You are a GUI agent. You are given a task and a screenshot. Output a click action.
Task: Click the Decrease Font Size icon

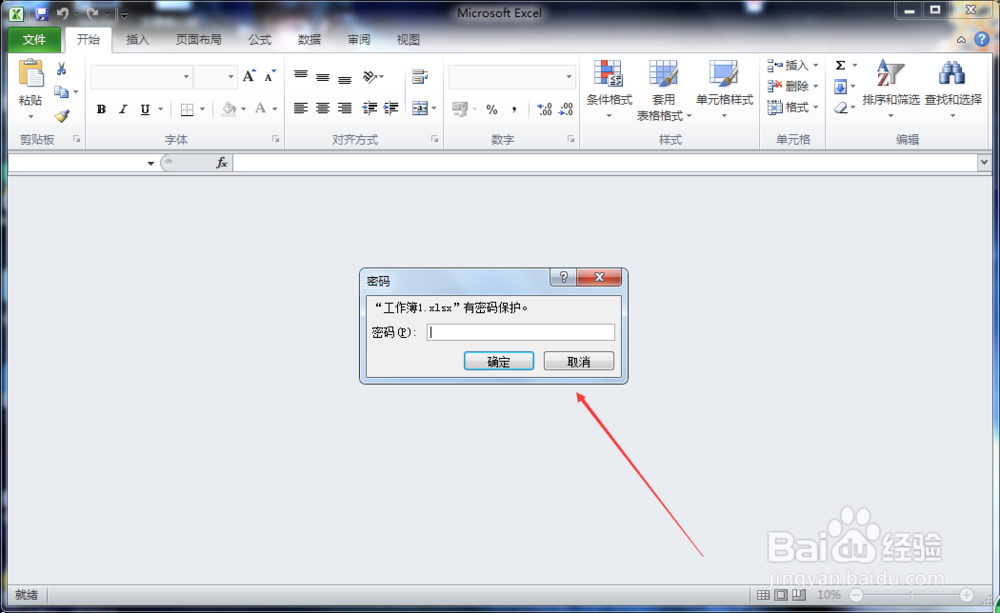point(270,77)
